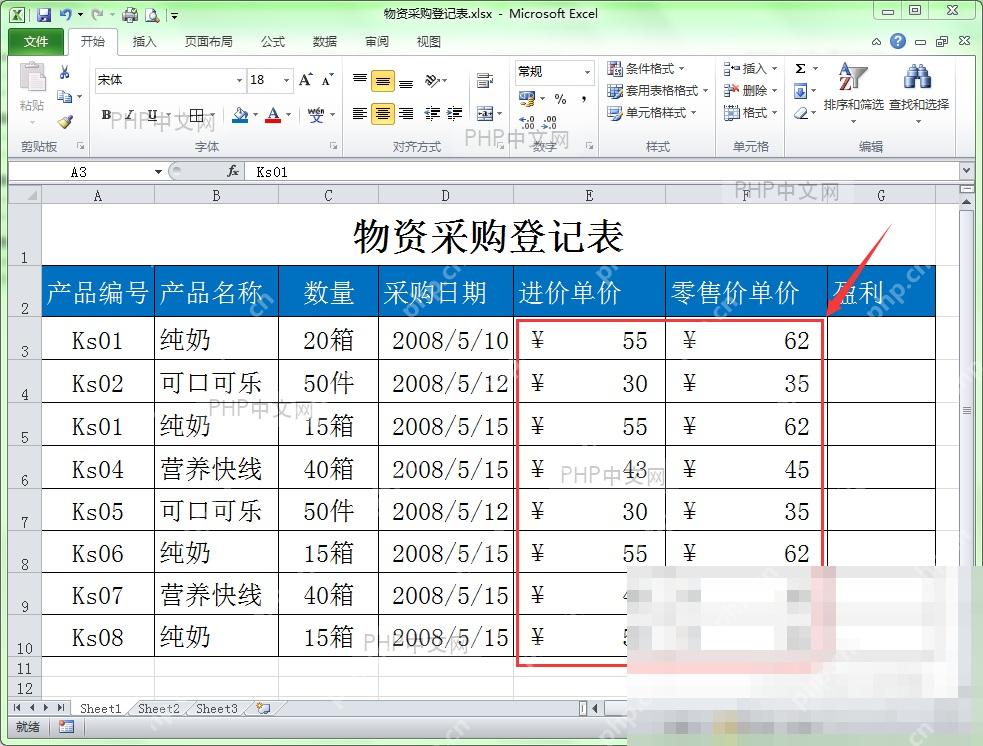Align text left

pos(360,113)
